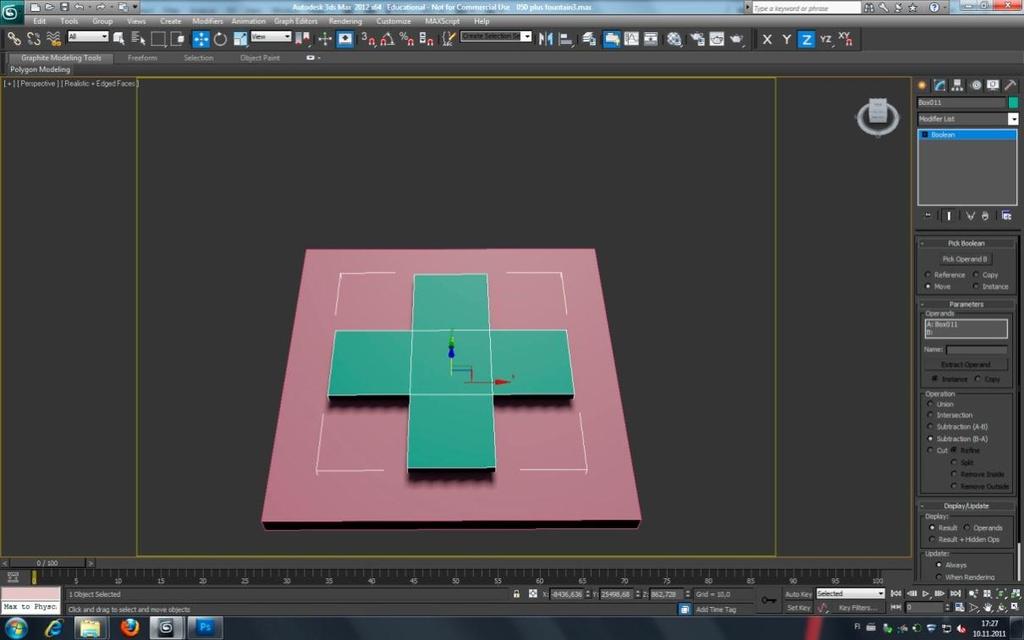Click the Bind to Space Warp icon
1024x640 pixels.
[54, 39]
